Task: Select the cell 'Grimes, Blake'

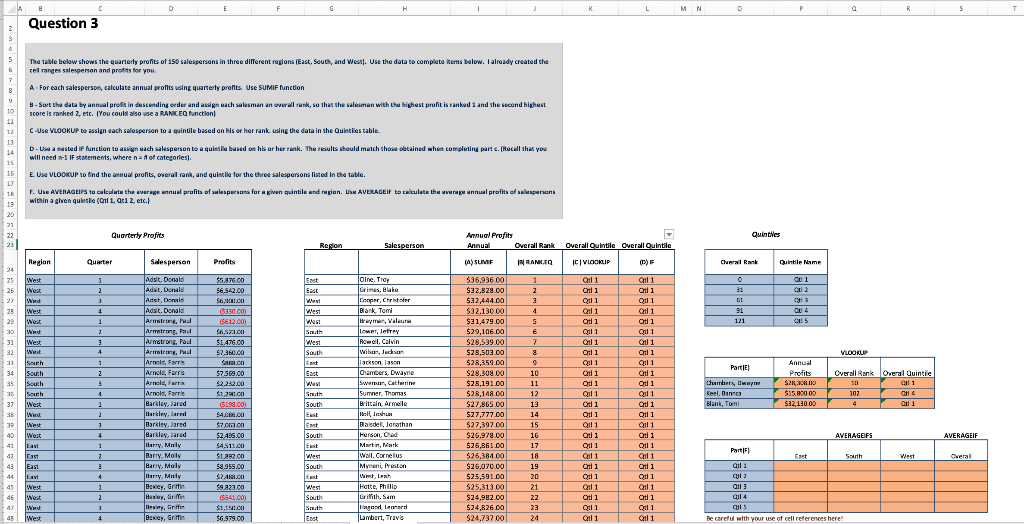Action: coord(404,290)
